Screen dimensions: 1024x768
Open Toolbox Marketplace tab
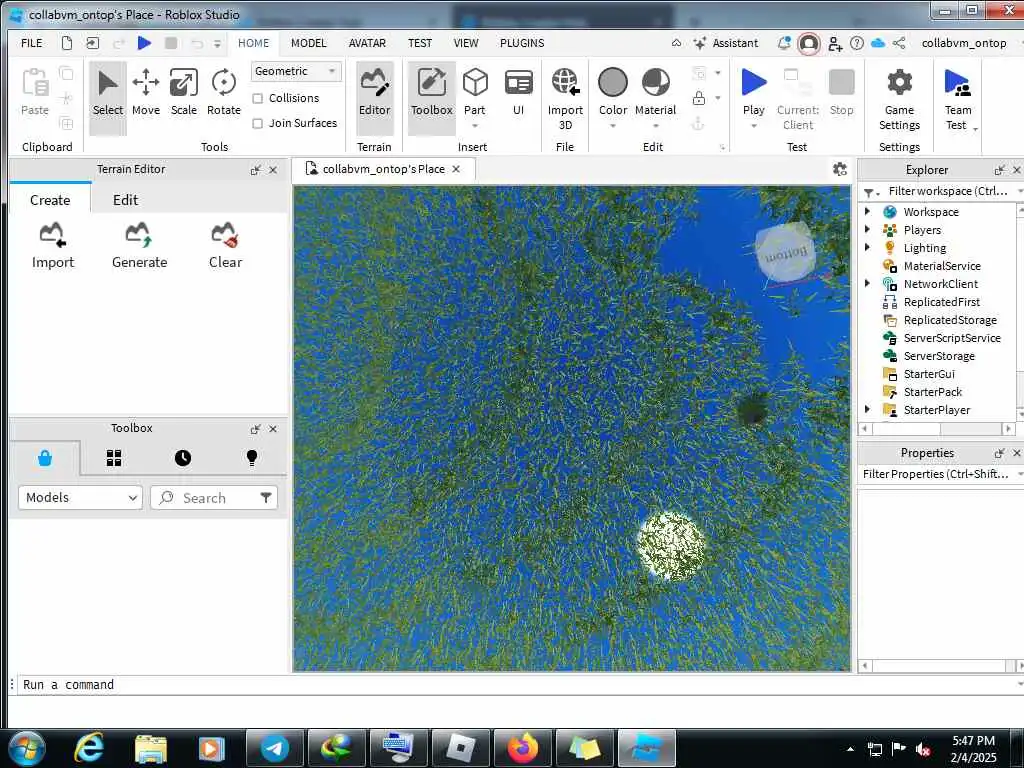click(x=45, y=458)
